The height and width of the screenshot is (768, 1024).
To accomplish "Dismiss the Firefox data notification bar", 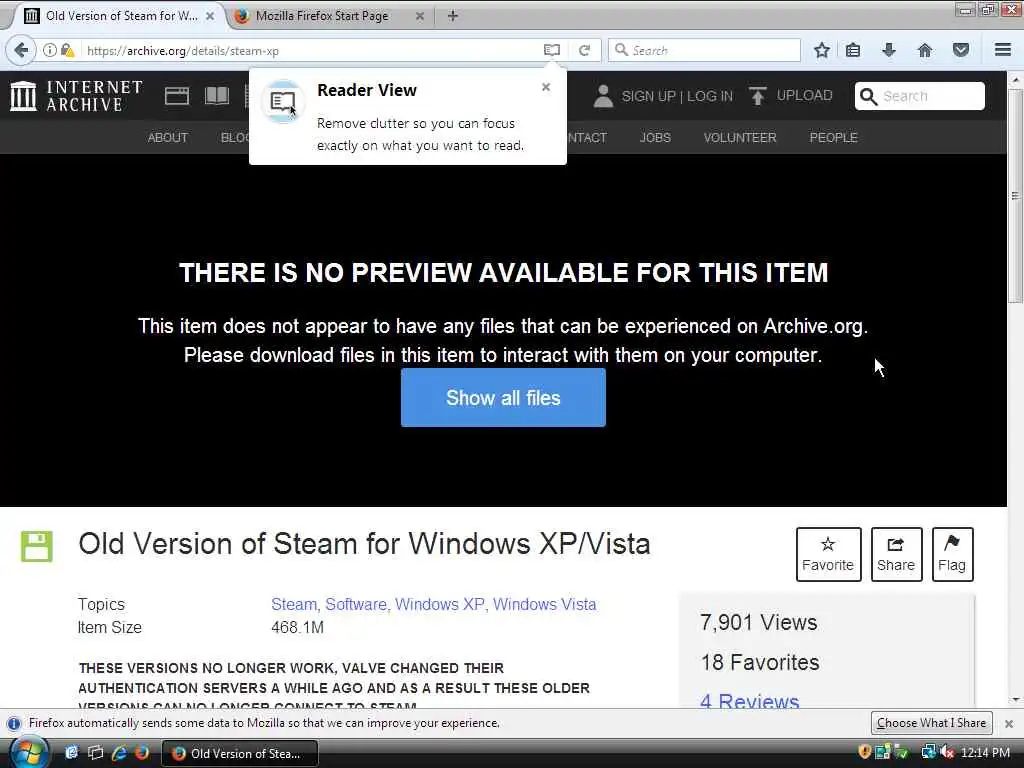I will [1009, 723].
